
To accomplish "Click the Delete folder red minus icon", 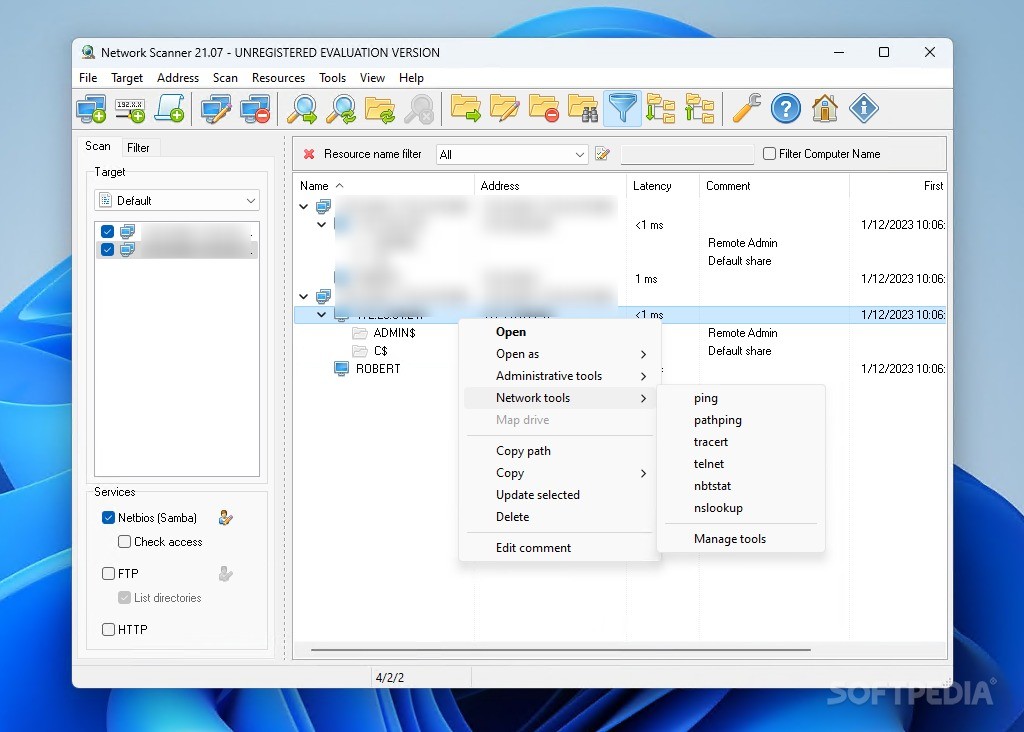I will pyautogui.click(x=544, y=108).
